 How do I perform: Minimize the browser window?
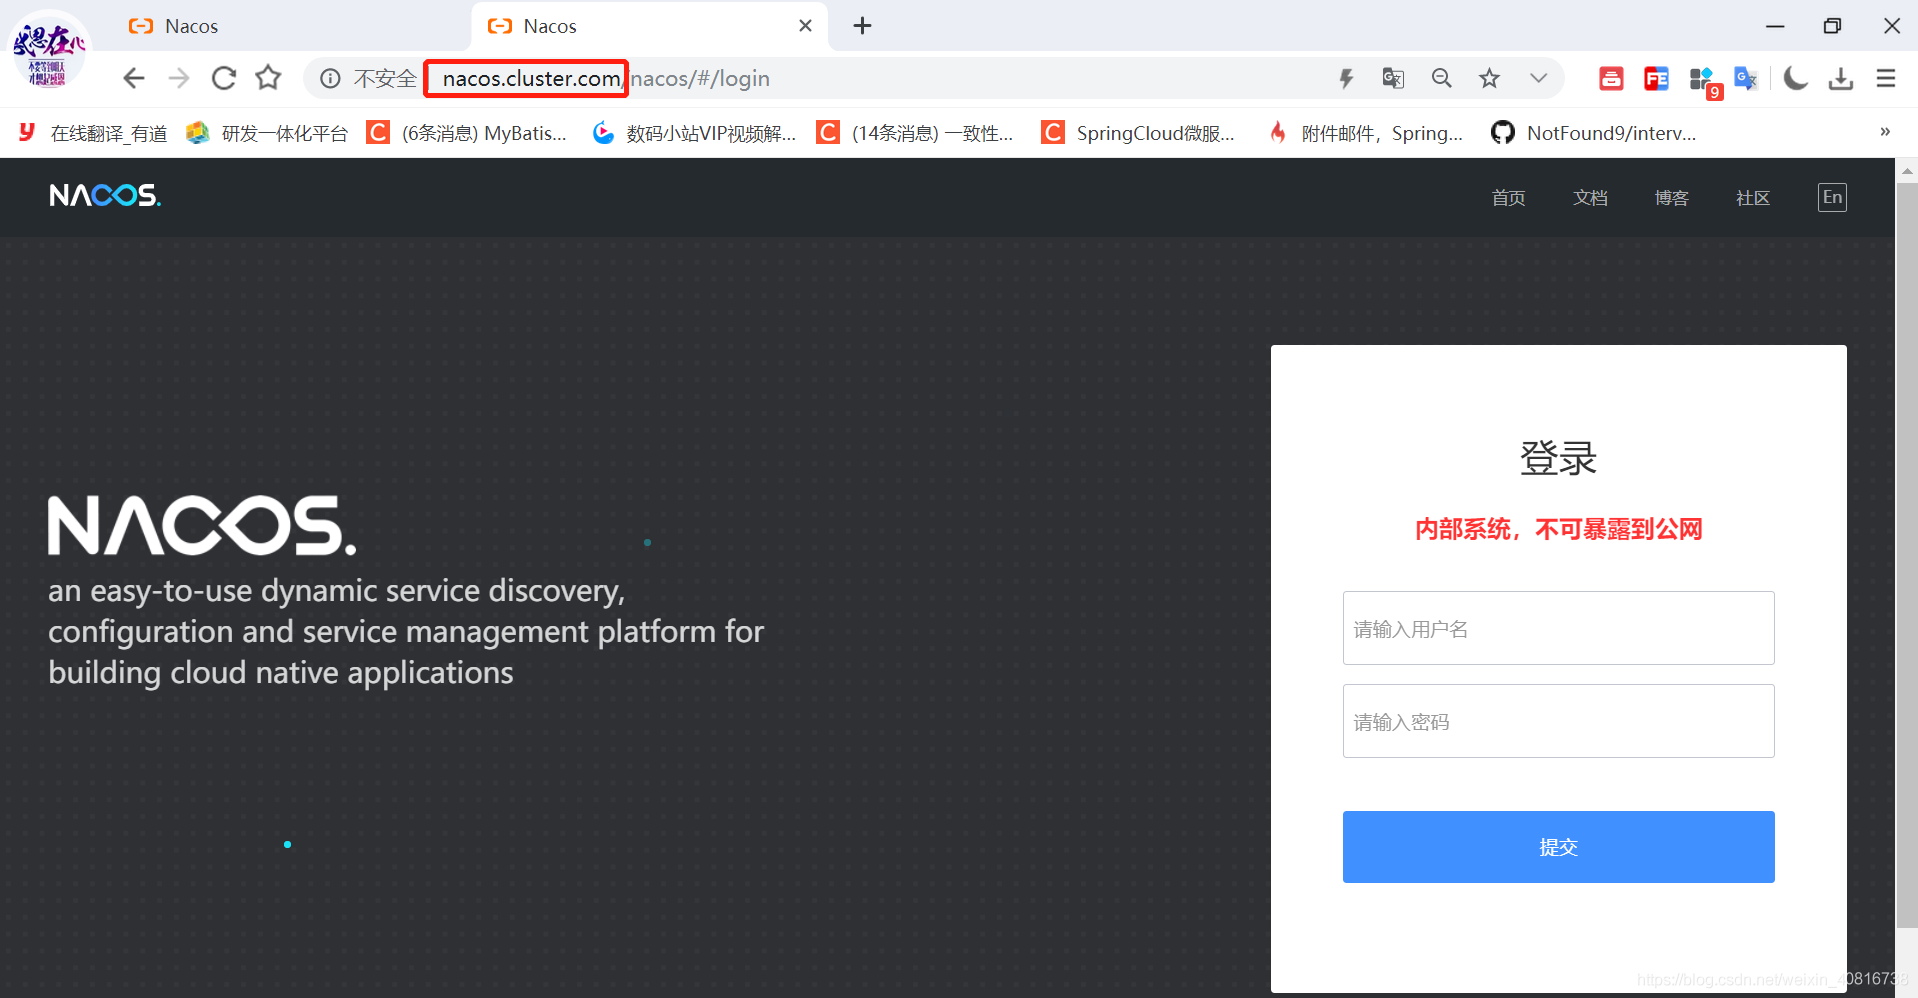[1775, 26]
